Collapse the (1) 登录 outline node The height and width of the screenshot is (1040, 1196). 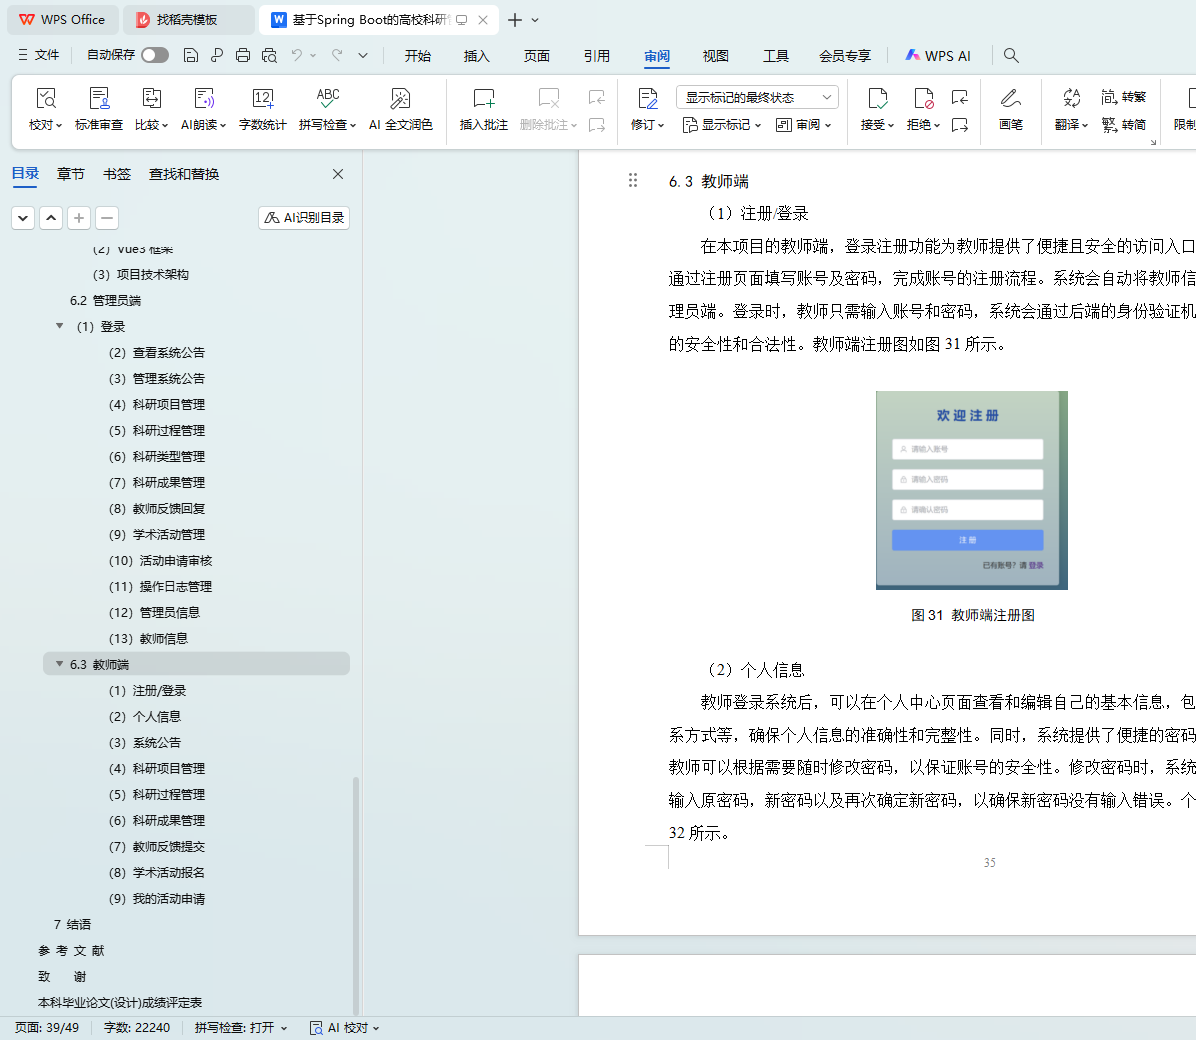[59, 326]
